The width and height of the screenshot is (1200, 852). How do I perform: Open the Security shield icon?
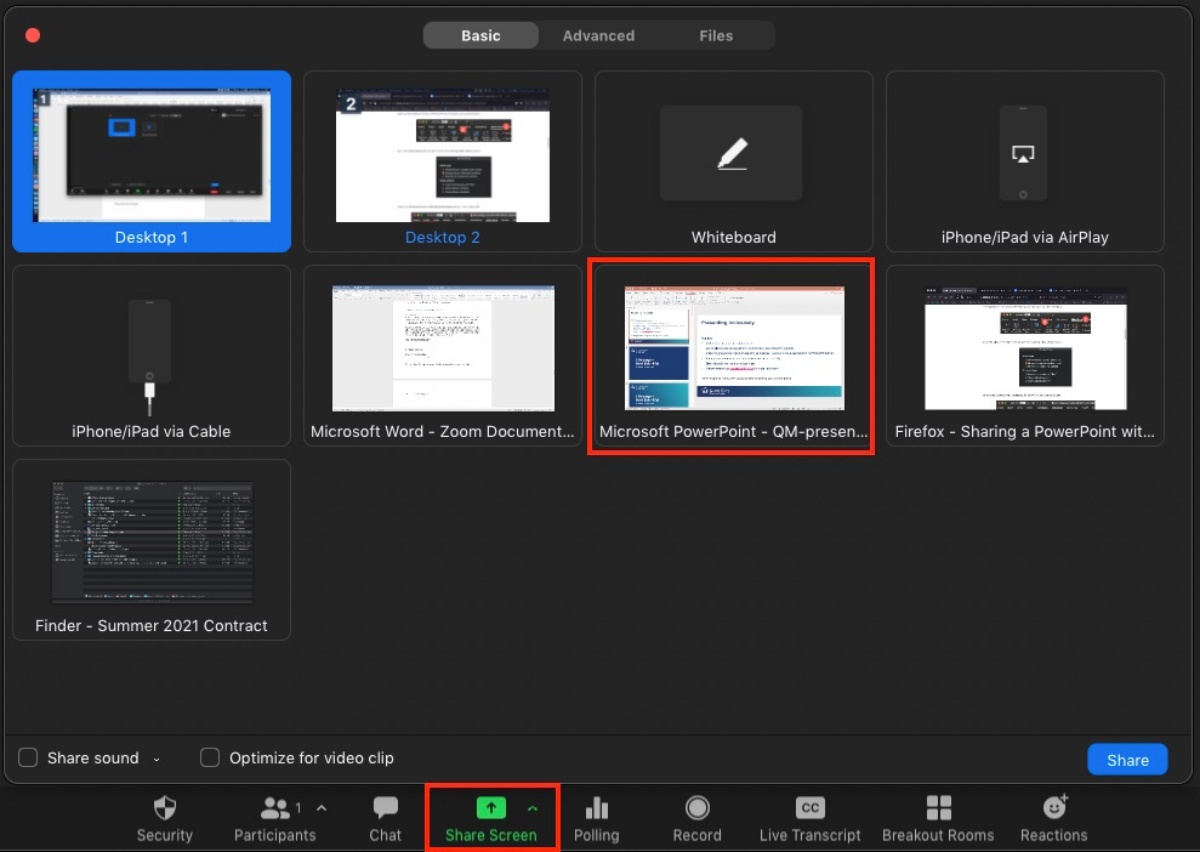(x=164, y=808)
